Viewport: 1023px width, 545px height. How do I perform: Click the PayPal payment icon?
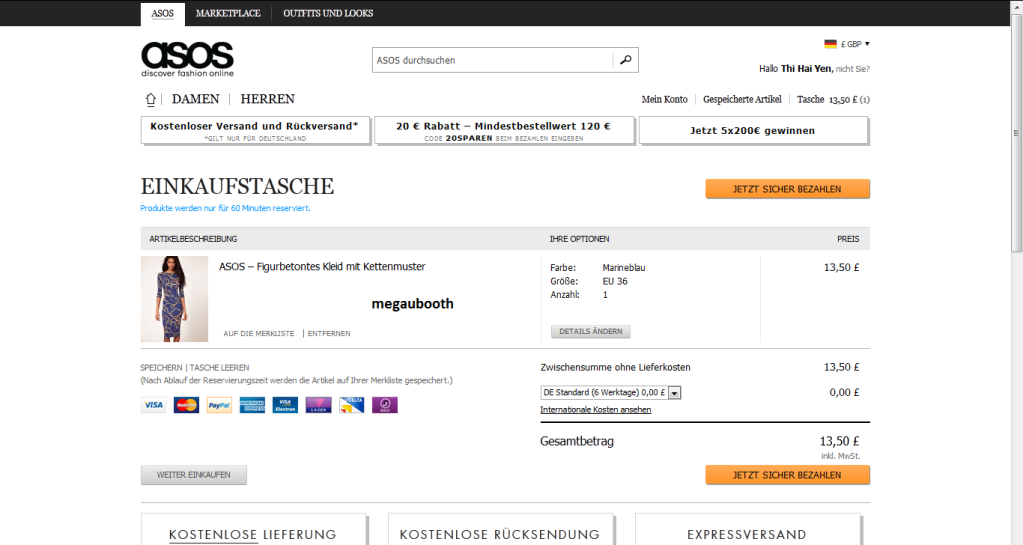tap(219, 405)
